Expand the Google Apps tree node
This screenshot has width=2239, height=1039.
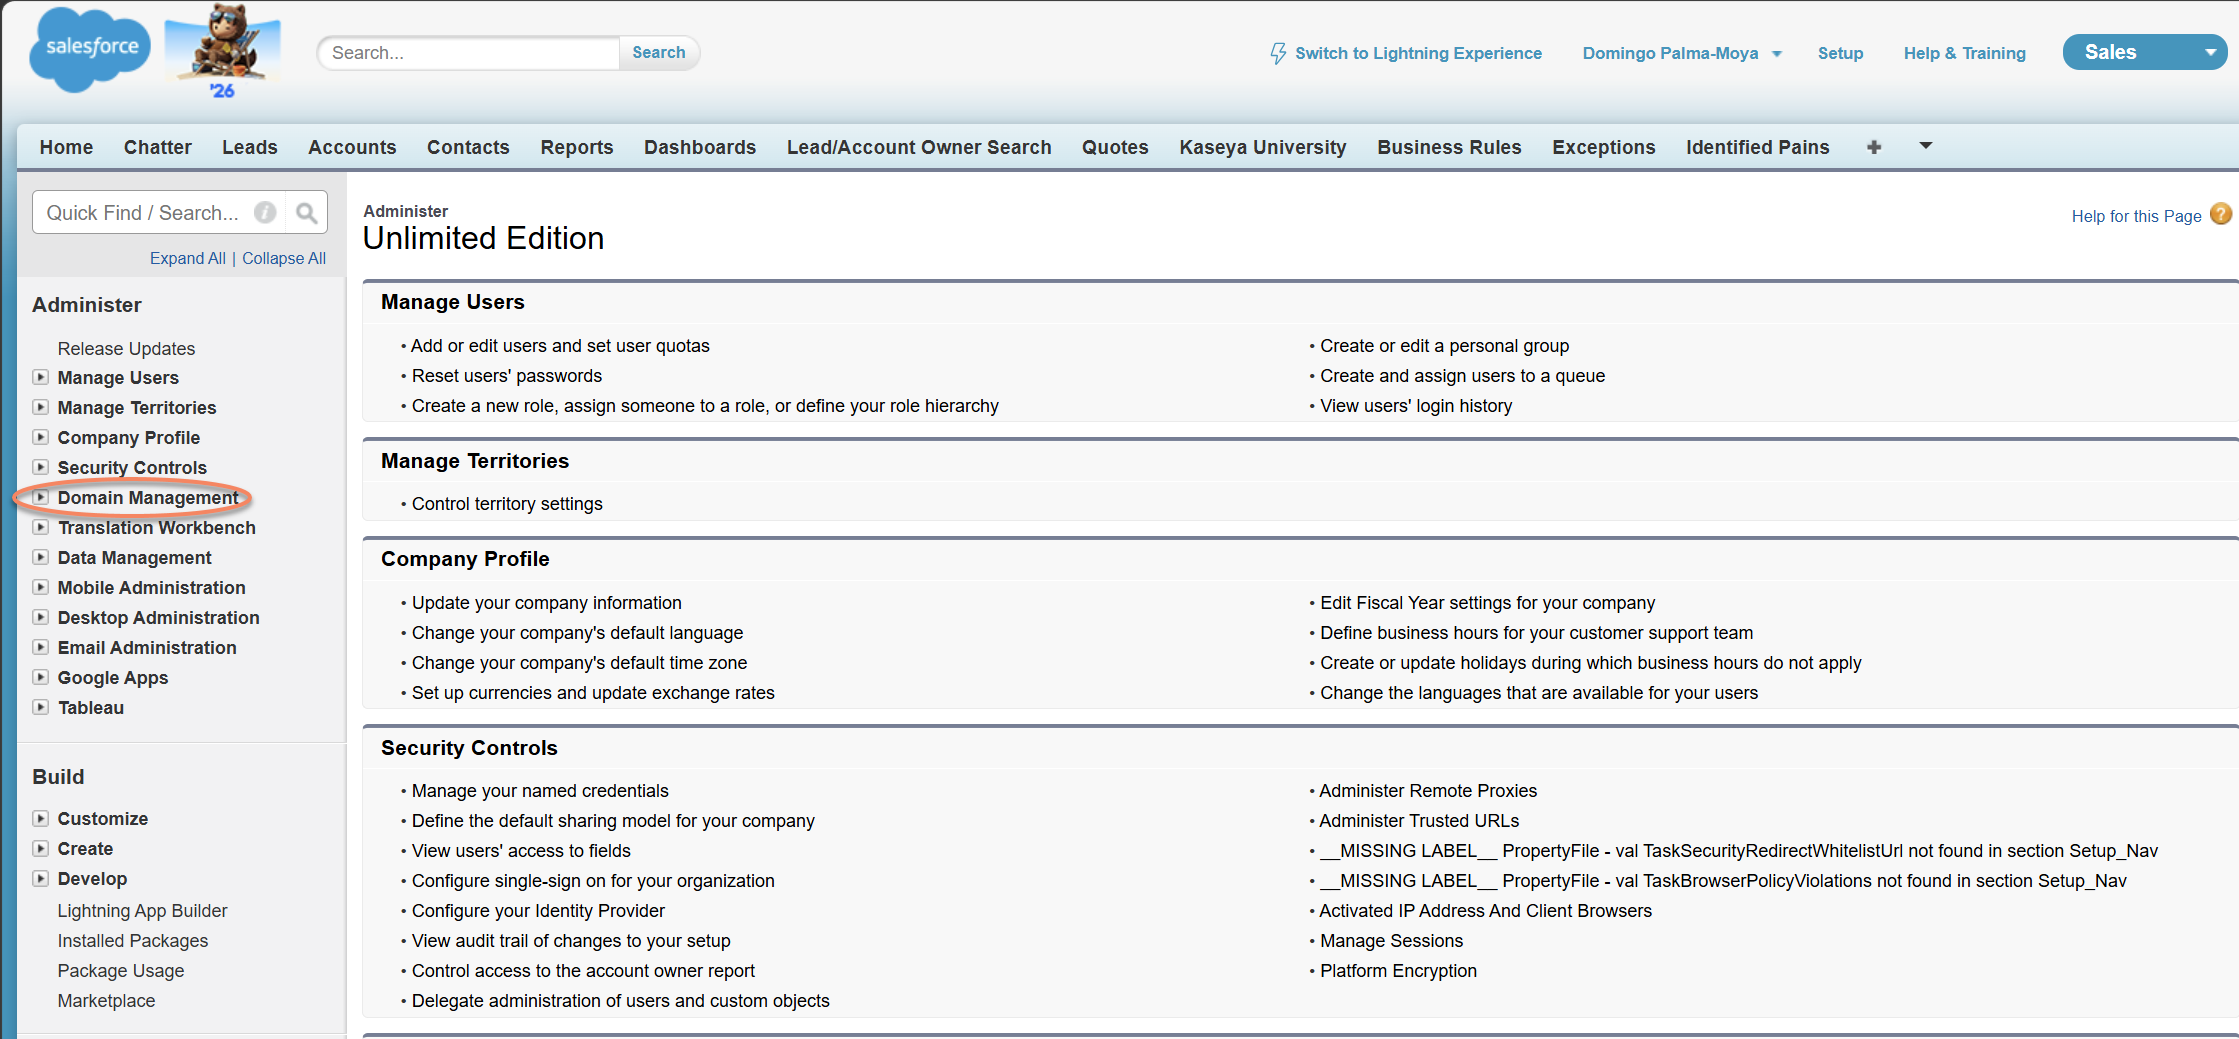pyautogui.click(x=41, y=677)
